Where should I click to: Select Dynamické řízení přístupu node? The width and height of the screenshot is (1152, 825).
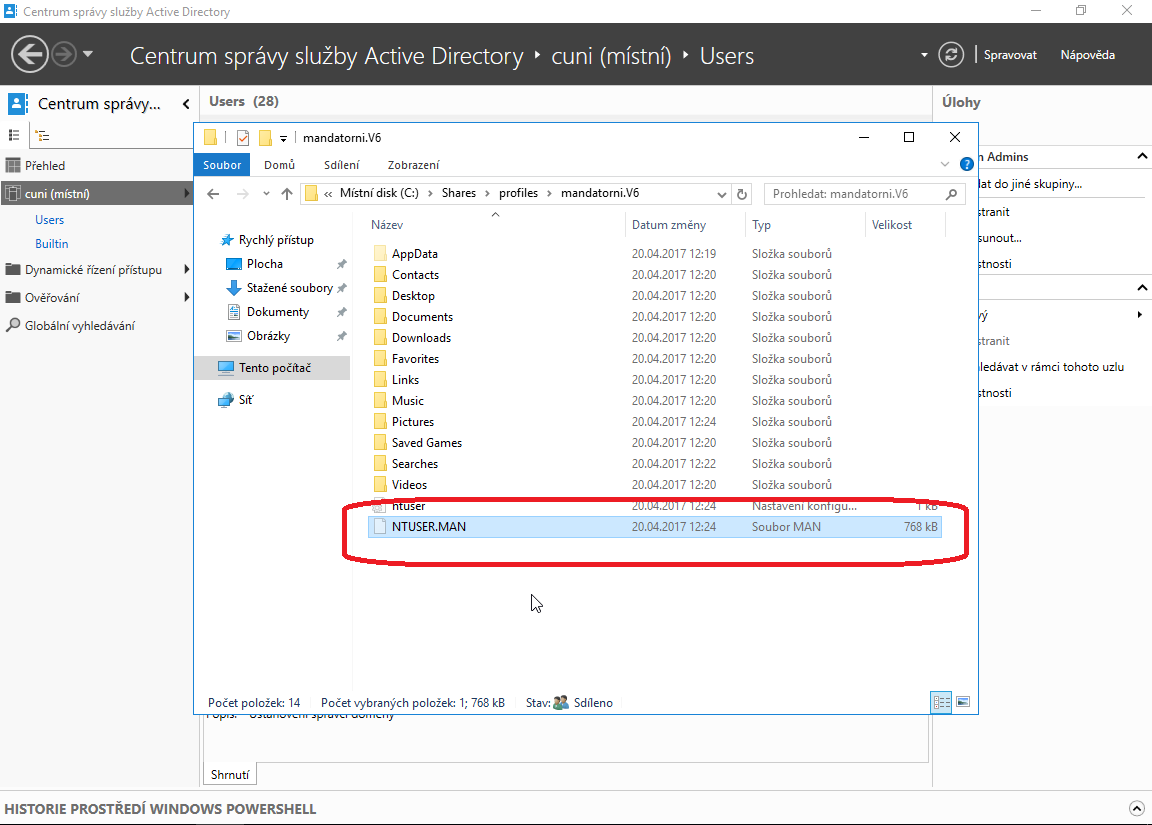93,270
